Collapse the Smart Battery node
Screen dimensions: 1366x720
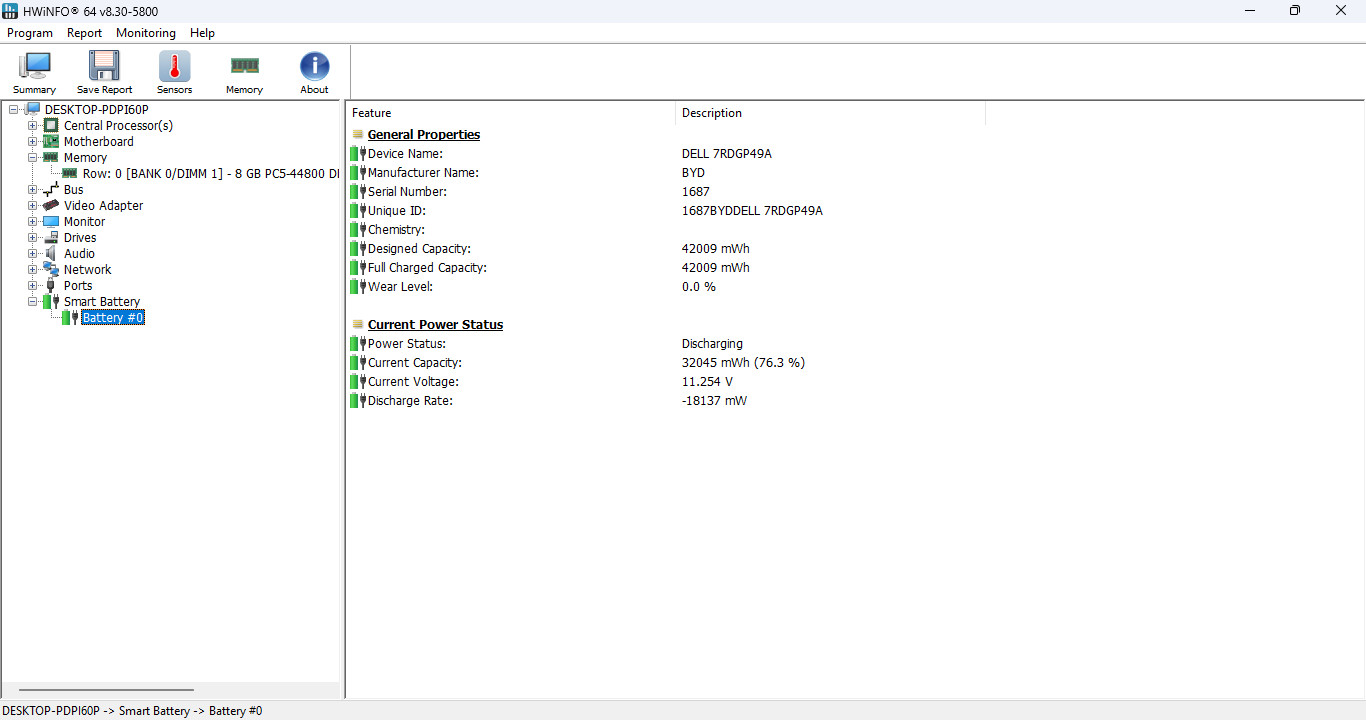pyautogui.click(x=33, y=302)
